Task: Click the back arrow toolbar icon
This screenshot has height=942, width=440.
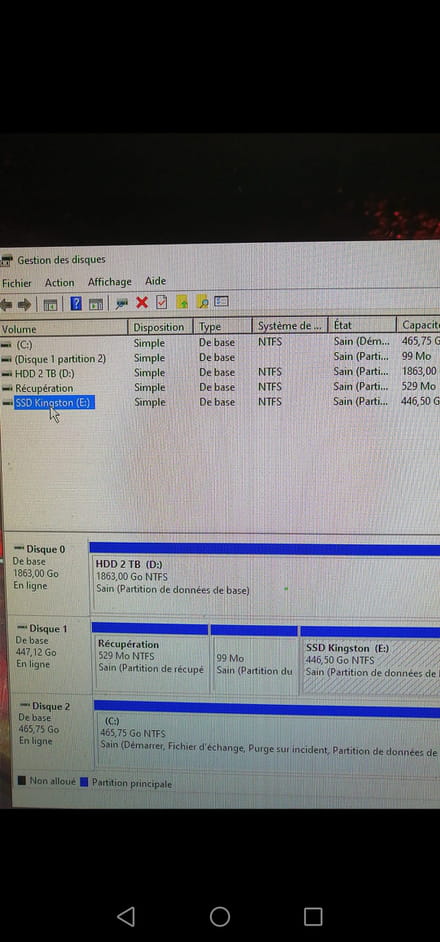Action: [6, 305]
